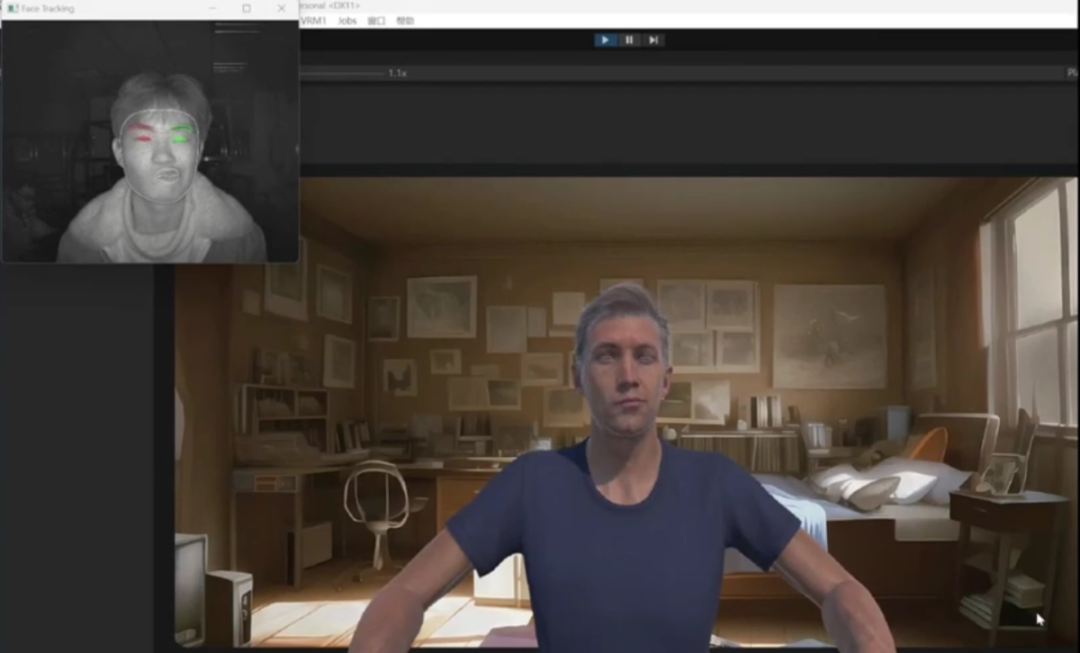This screenshot has height=653, width=1080.
Task: Pause the running scene
Action: point(629,40)
